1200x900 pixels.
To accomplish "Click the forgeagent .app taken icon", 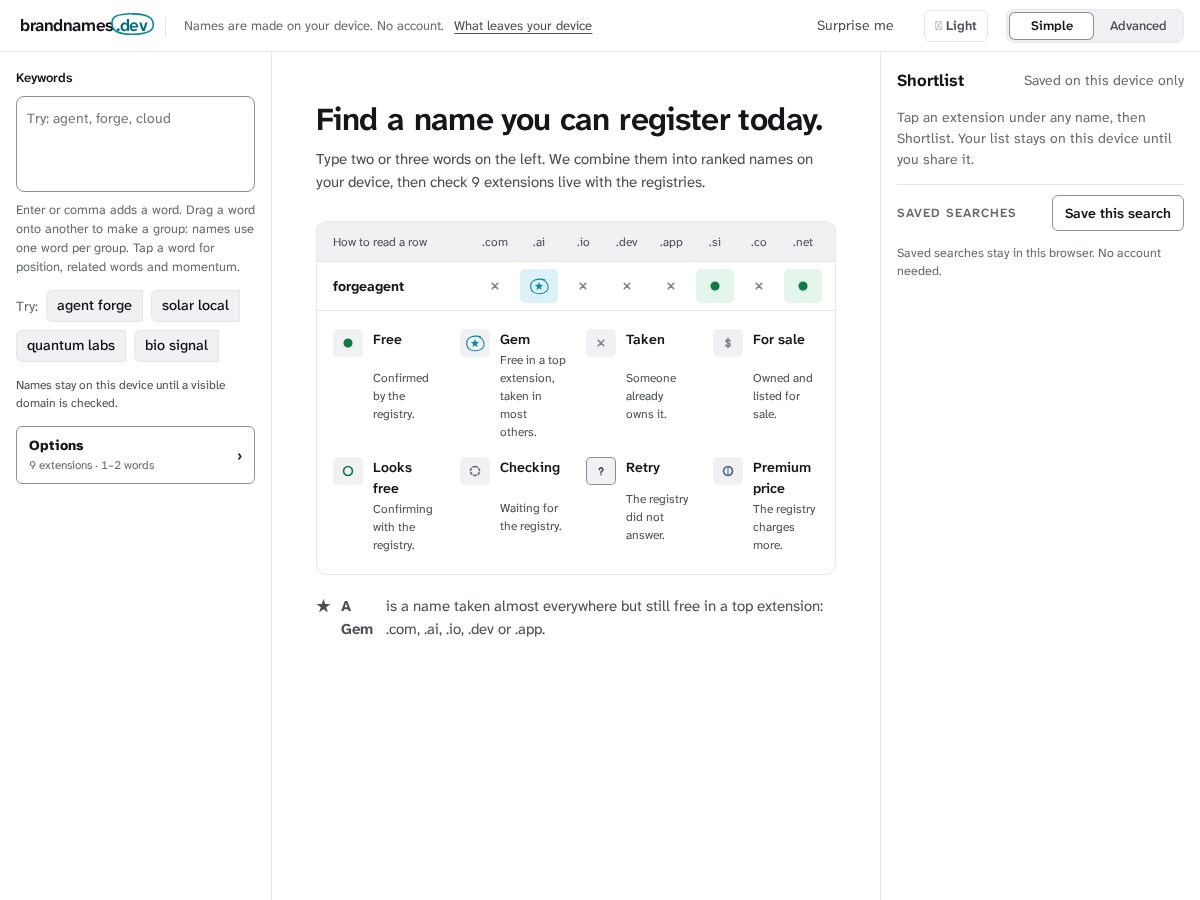I will click(671, 286).
